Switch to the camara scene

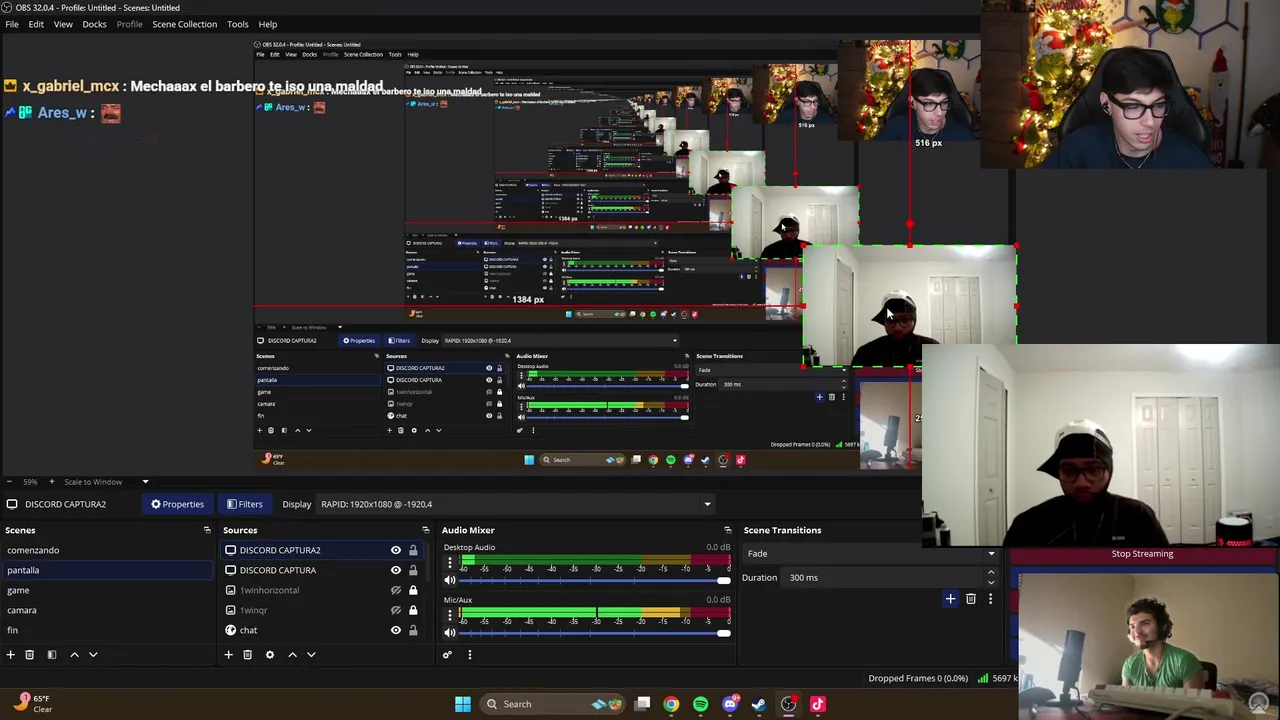coord(107,610)
